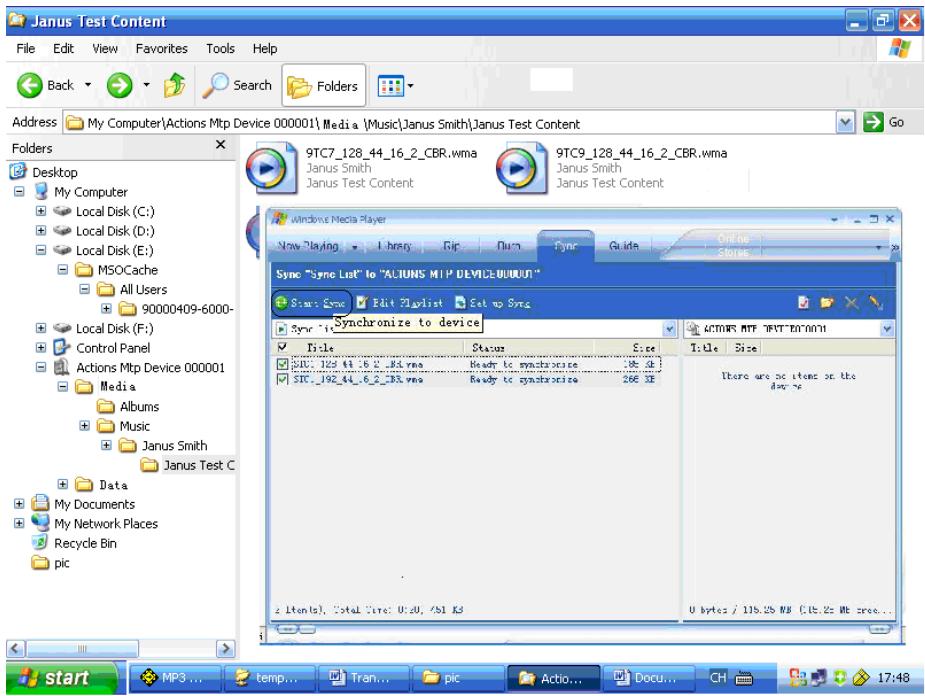This screenshot has width=925, height=696.
Task: Toggle the select-all checkbox in sync list header
Action: [282, 347]
